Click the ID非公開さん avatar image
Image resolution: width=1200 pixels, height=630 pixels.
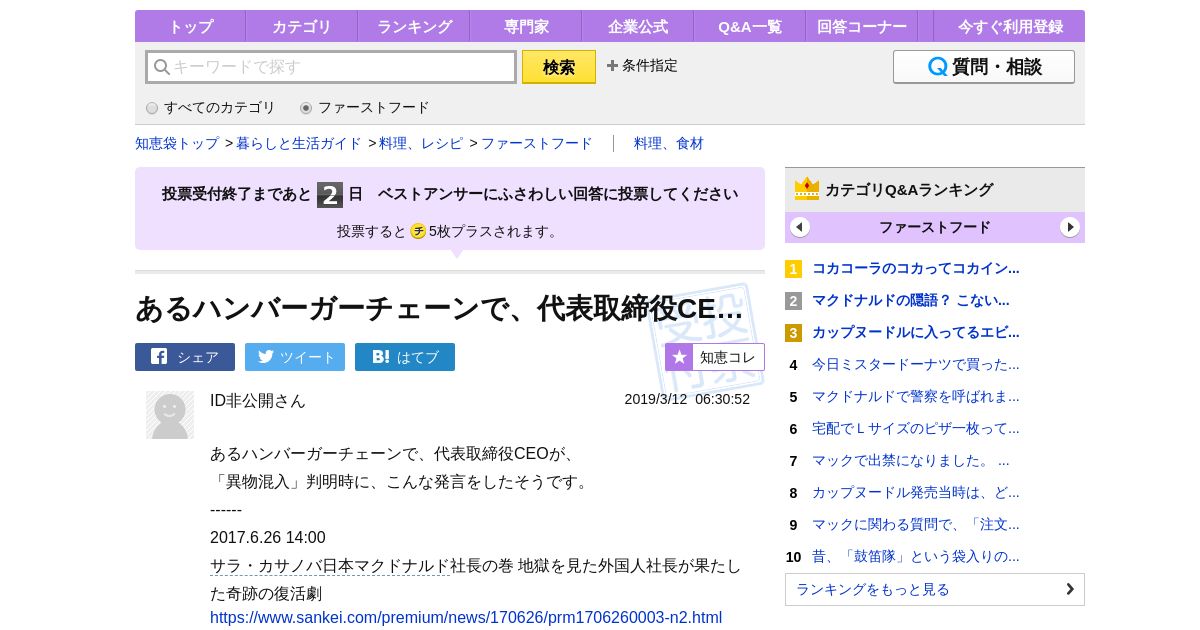tap(170, 415)
